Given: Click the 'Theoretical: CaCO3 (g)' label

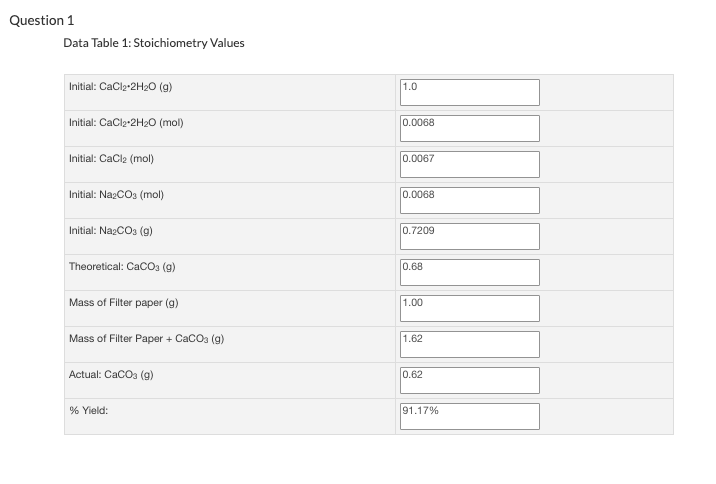Looking at the screenshot, I should click(122, 267).
